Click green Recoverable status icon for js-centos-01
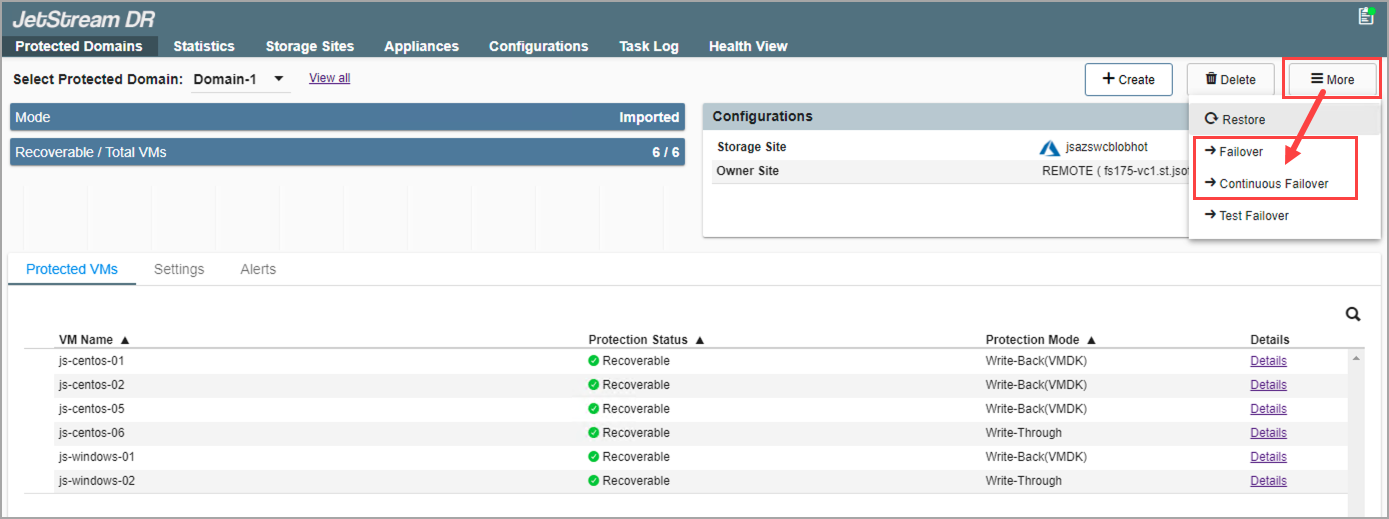1389x519 pixels. pos(593,361)
